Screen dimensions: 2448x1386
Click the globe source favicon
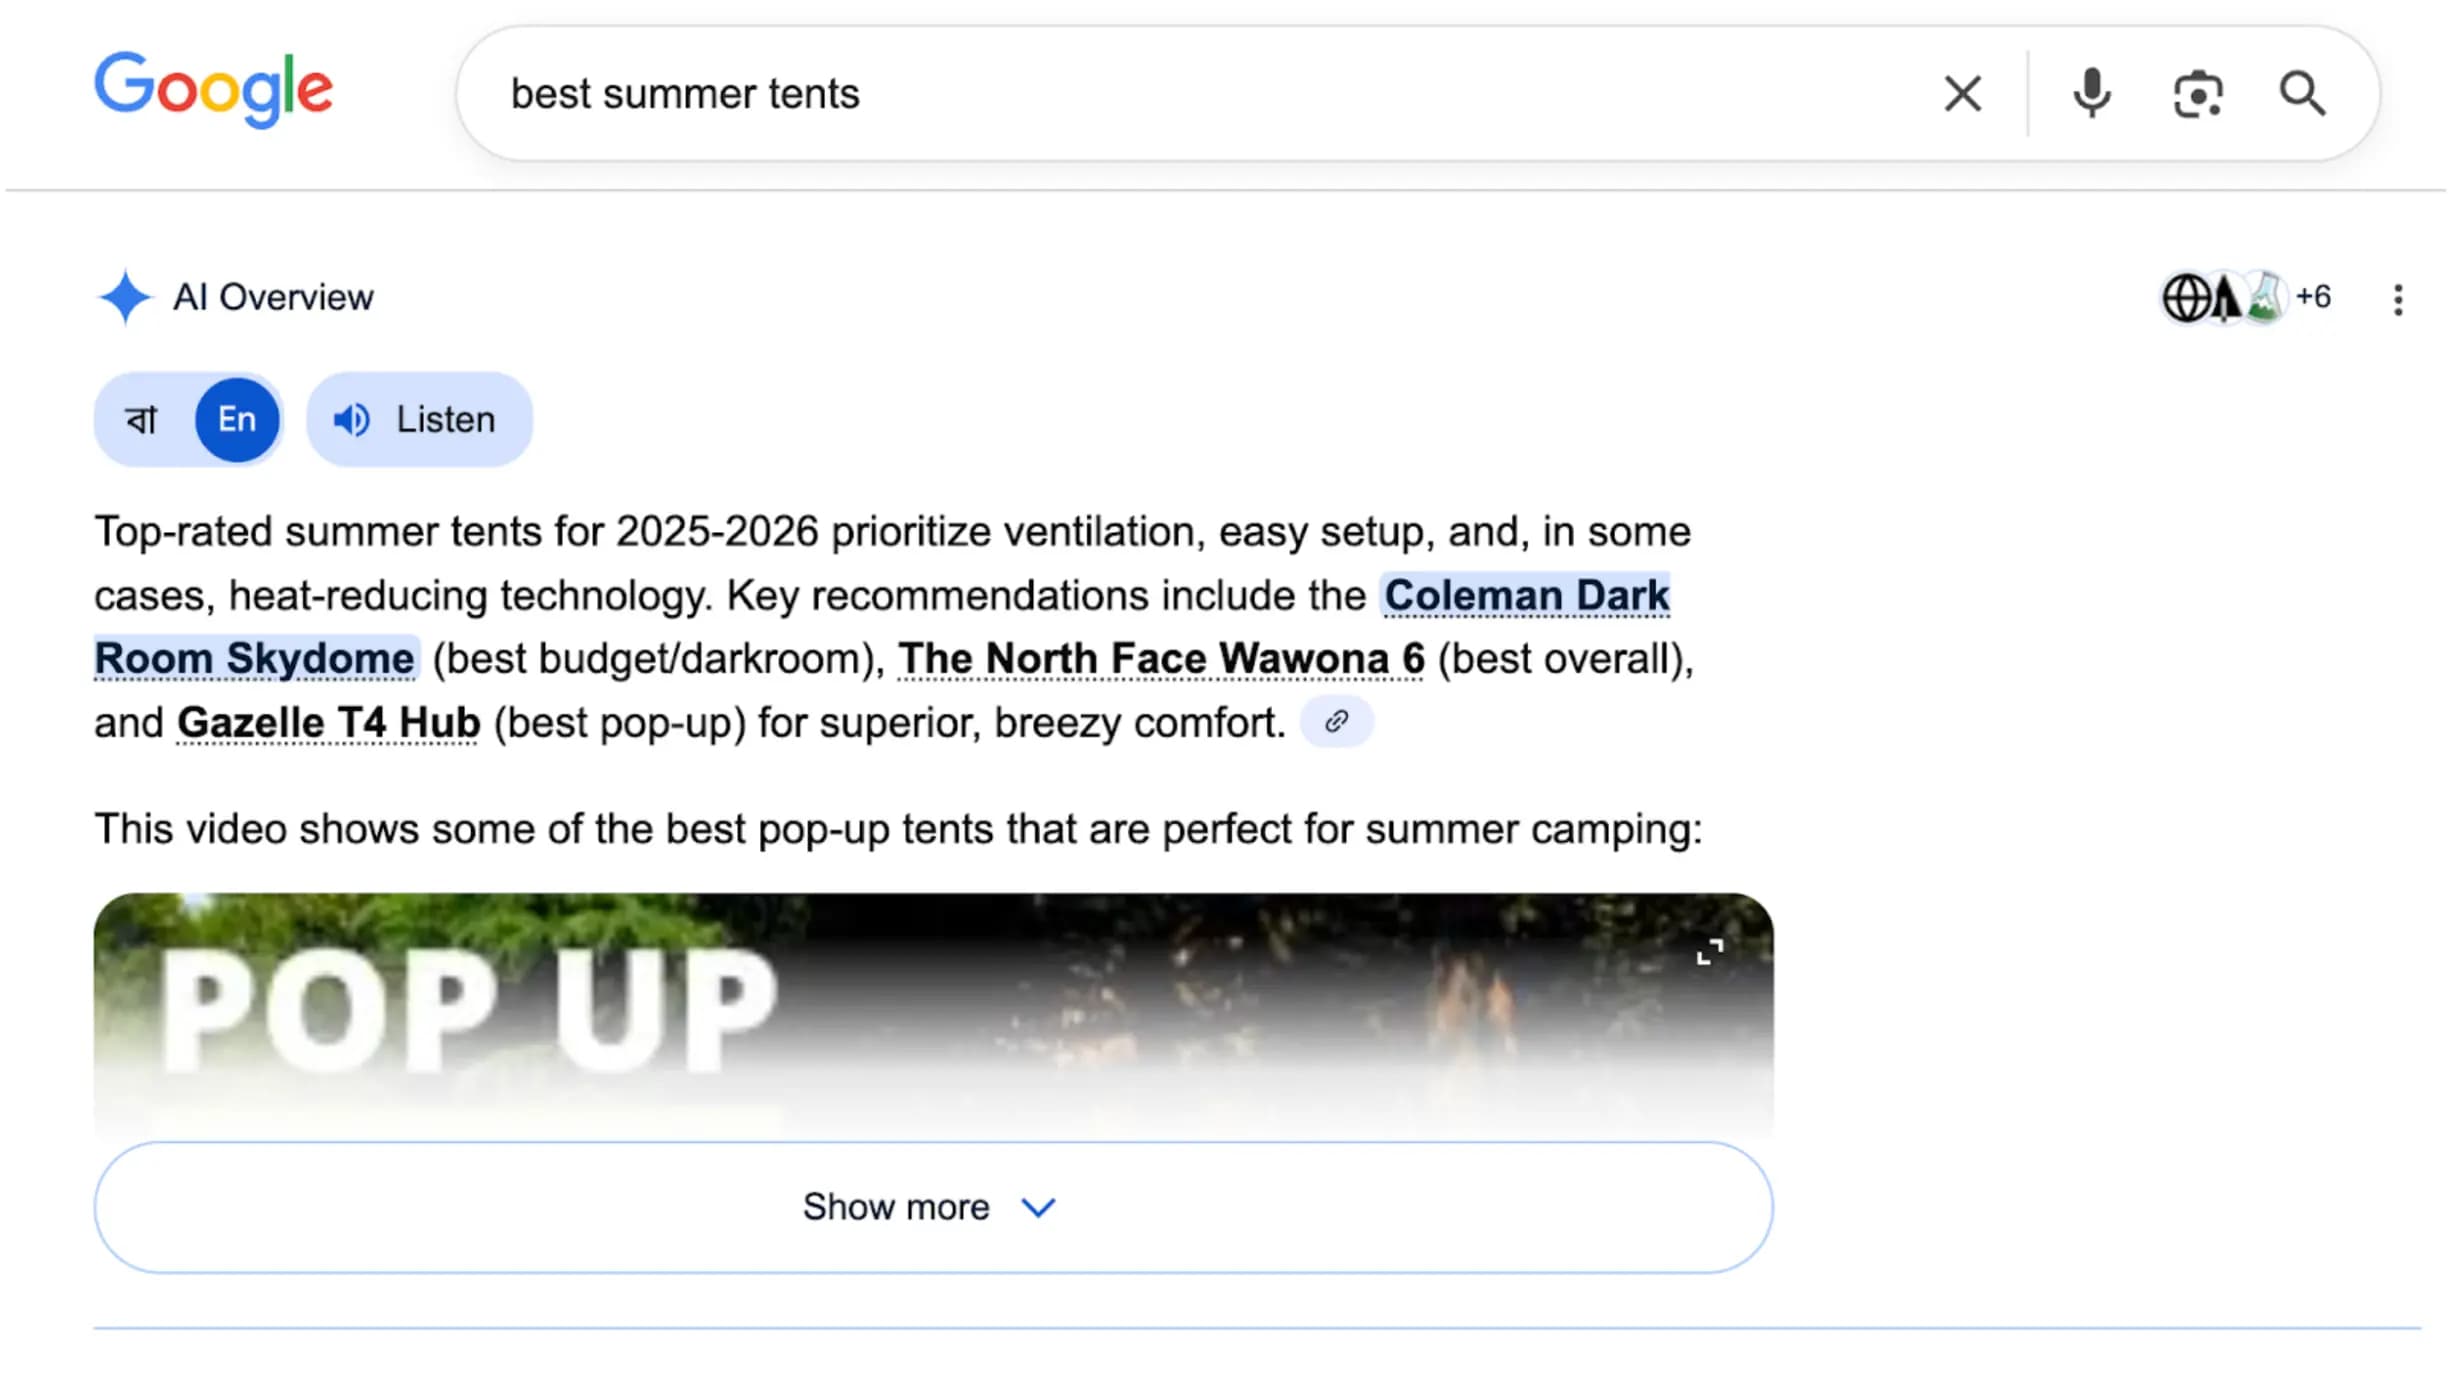point(2188,298)
